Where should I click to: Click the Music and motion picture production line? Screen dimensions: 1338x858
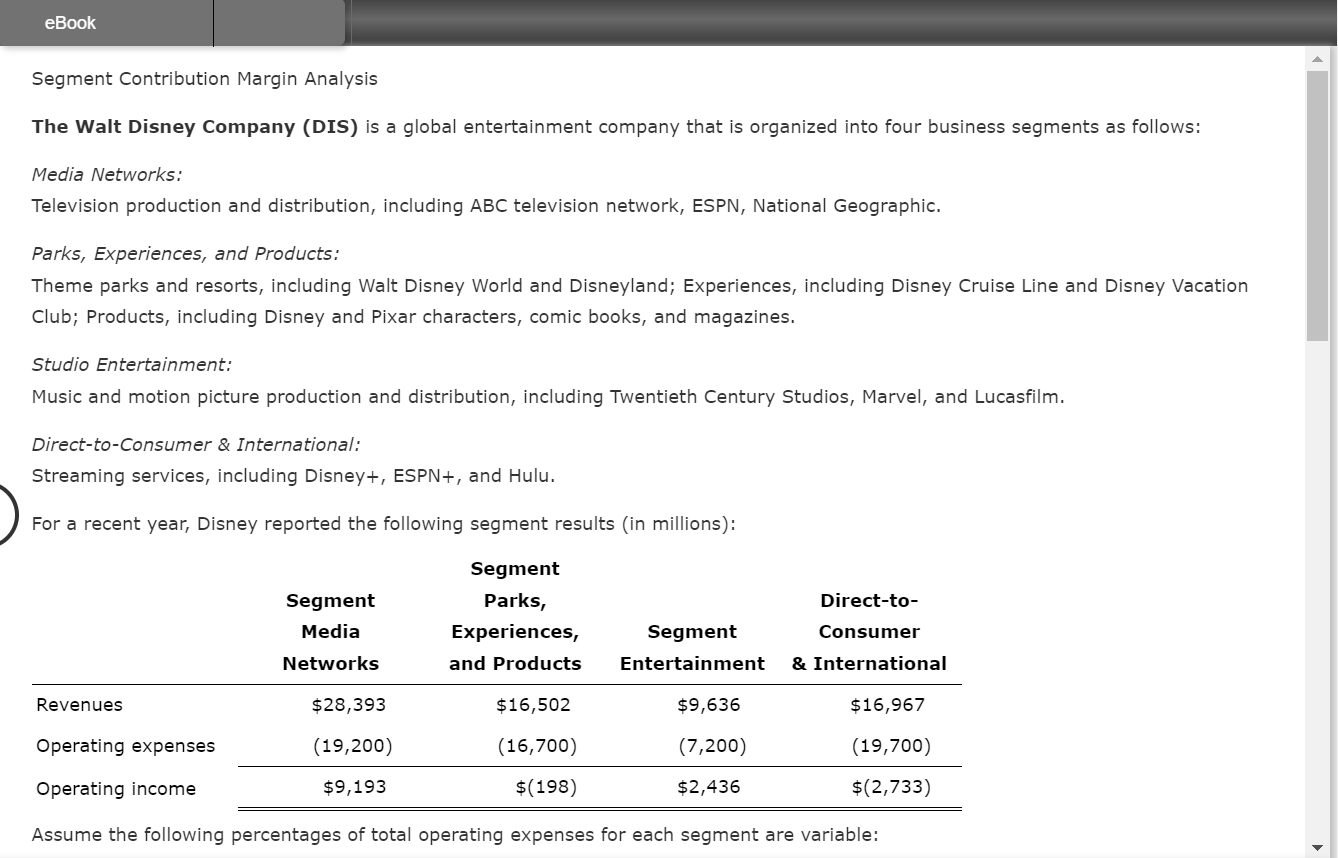pos(548,397)
